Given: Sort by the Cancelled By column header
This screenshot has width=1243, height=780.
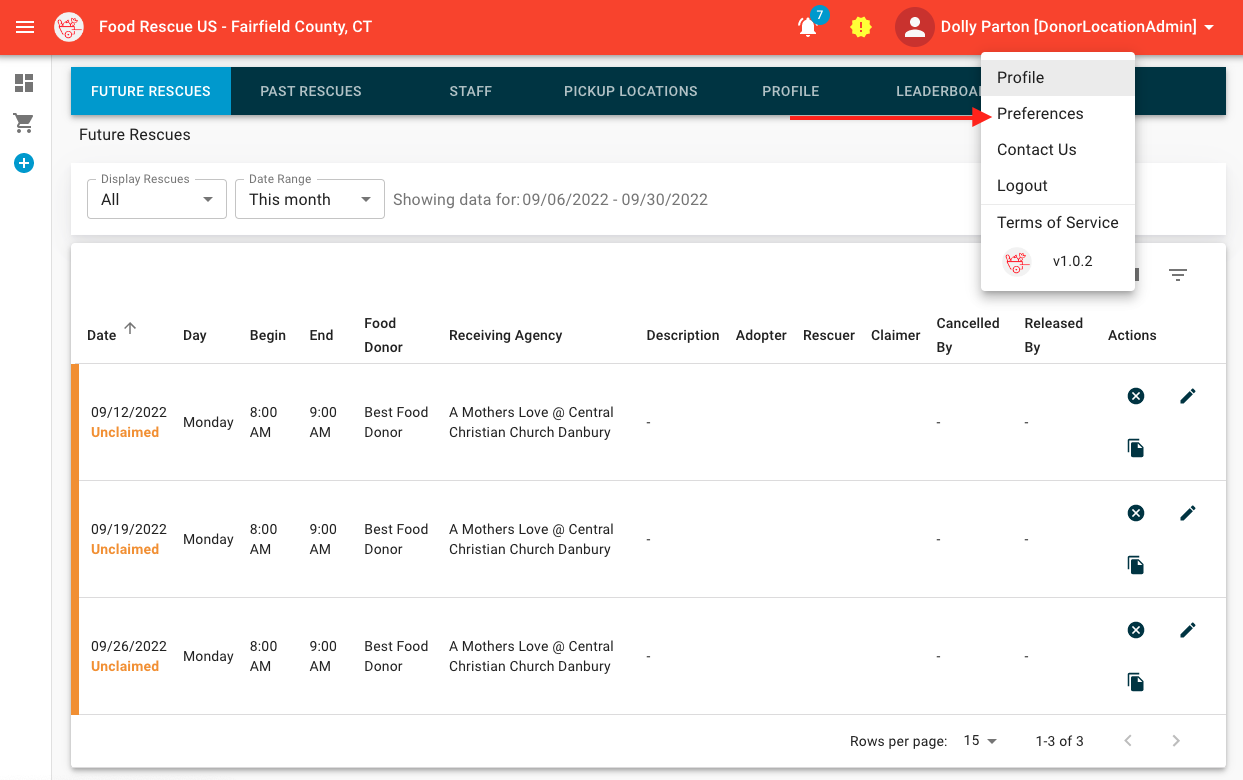Looking at the screenshot, I should click(x=968, y=336).
